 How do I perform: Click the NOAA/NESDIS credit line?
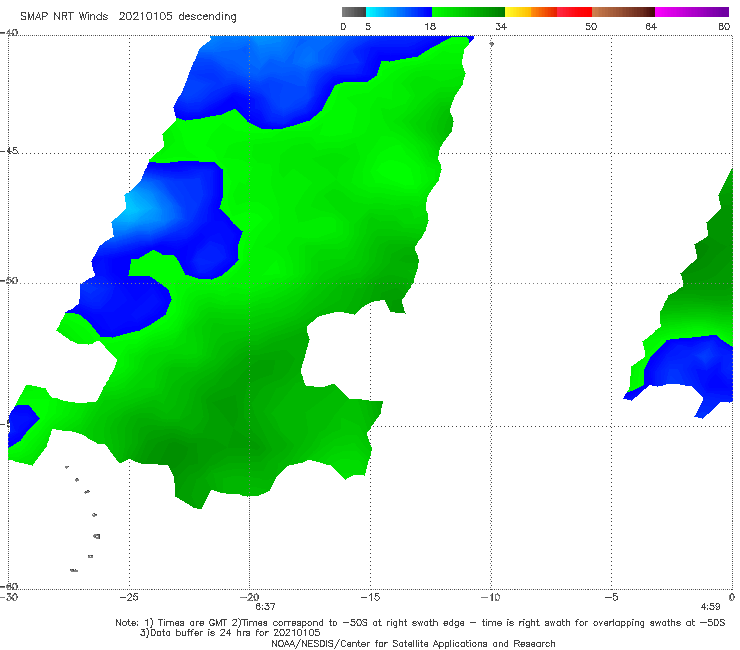[413, 643]
